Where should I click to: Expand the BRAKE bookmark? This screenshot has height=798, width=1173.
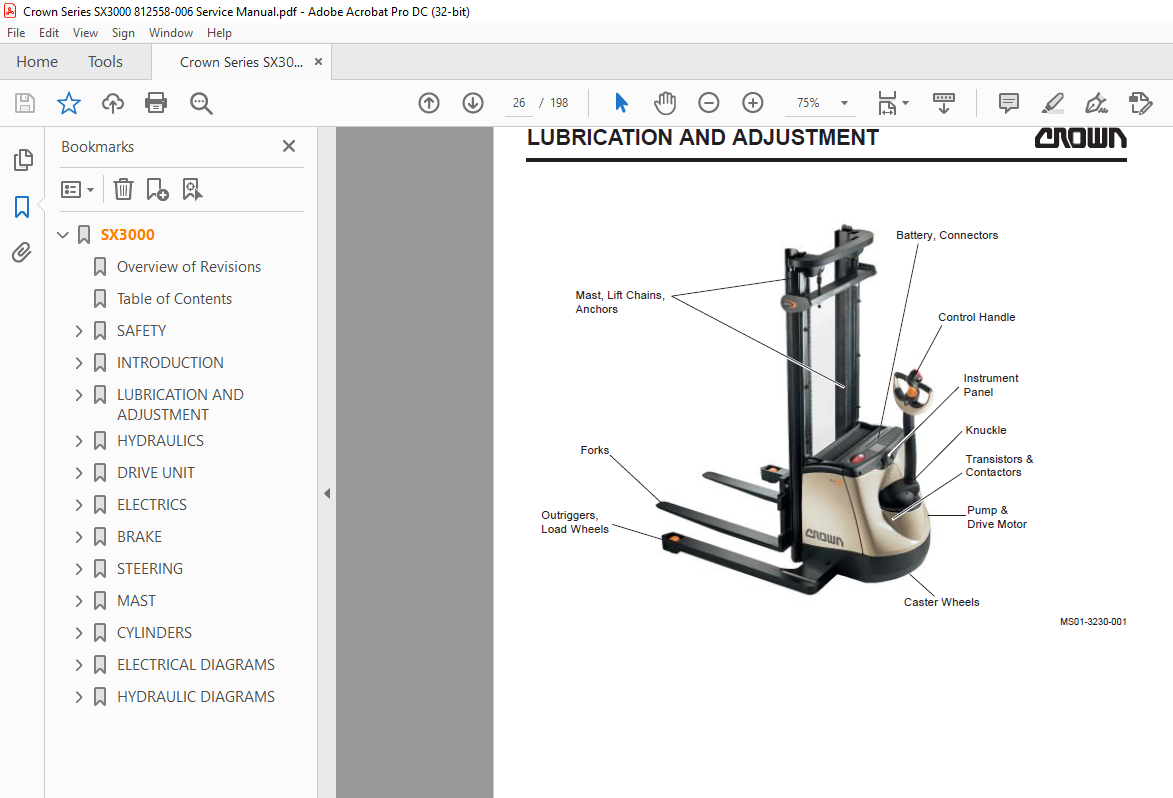click(x=79, y=537)
